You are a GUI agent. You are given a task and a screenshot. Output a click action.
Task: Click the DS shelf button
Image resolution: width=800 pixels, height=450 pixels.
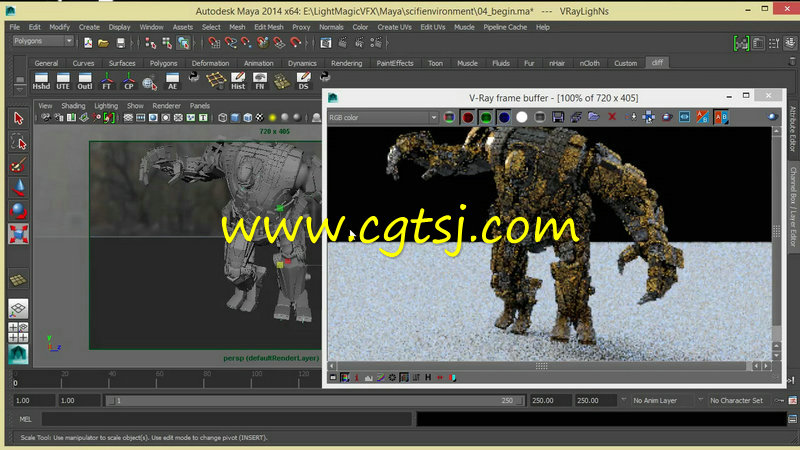304,81
